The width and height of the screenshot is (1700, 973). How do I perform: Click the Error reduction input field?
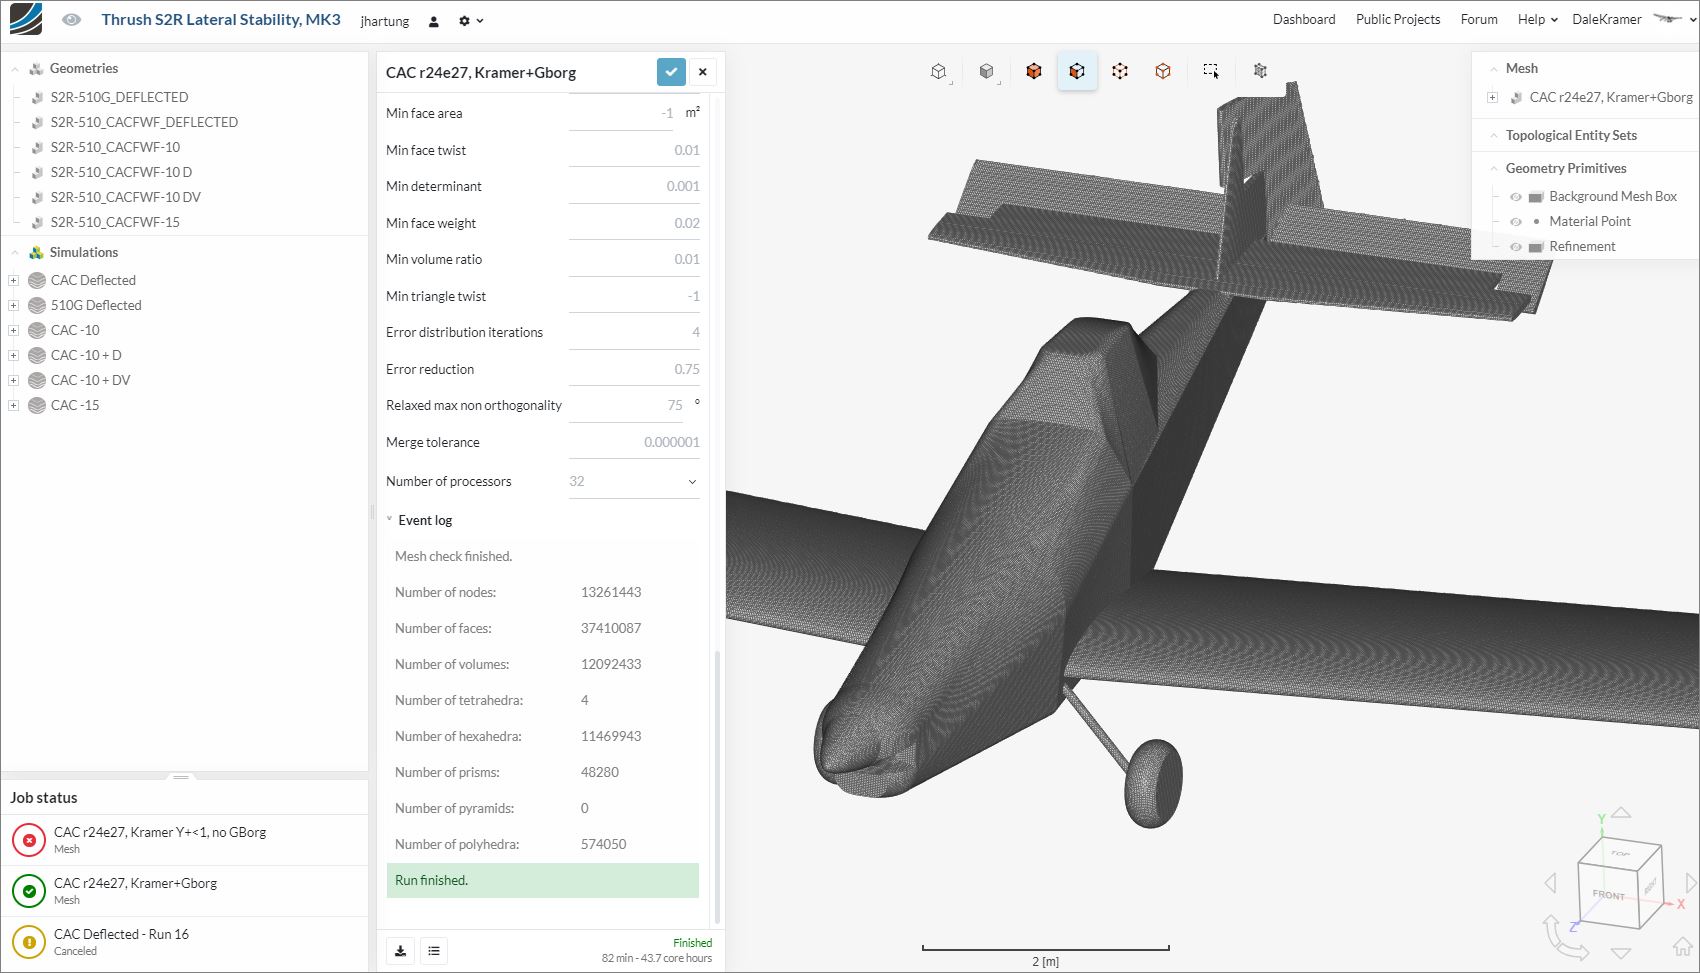(x=634, y=369)
